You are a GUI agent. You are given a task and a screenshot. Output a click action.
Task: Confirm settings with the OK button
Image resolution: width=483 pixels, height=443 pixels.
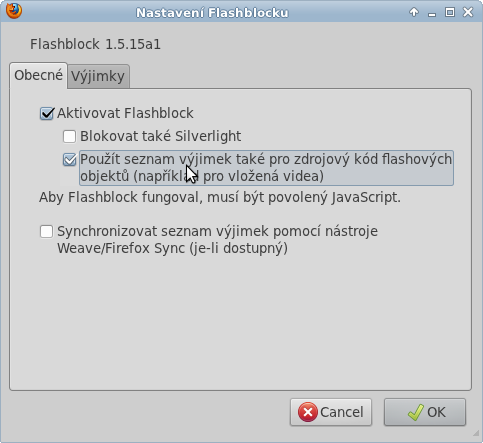tap(425, 412)
